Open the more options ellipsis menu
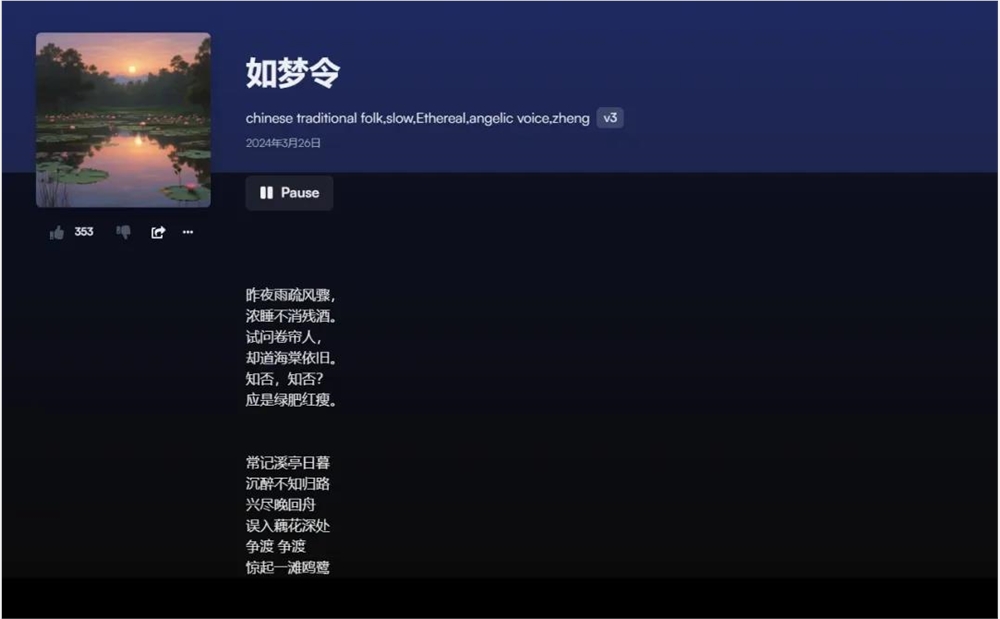Image resolution: width=1000 pixels, height=619 pixels. pos(188,232)
